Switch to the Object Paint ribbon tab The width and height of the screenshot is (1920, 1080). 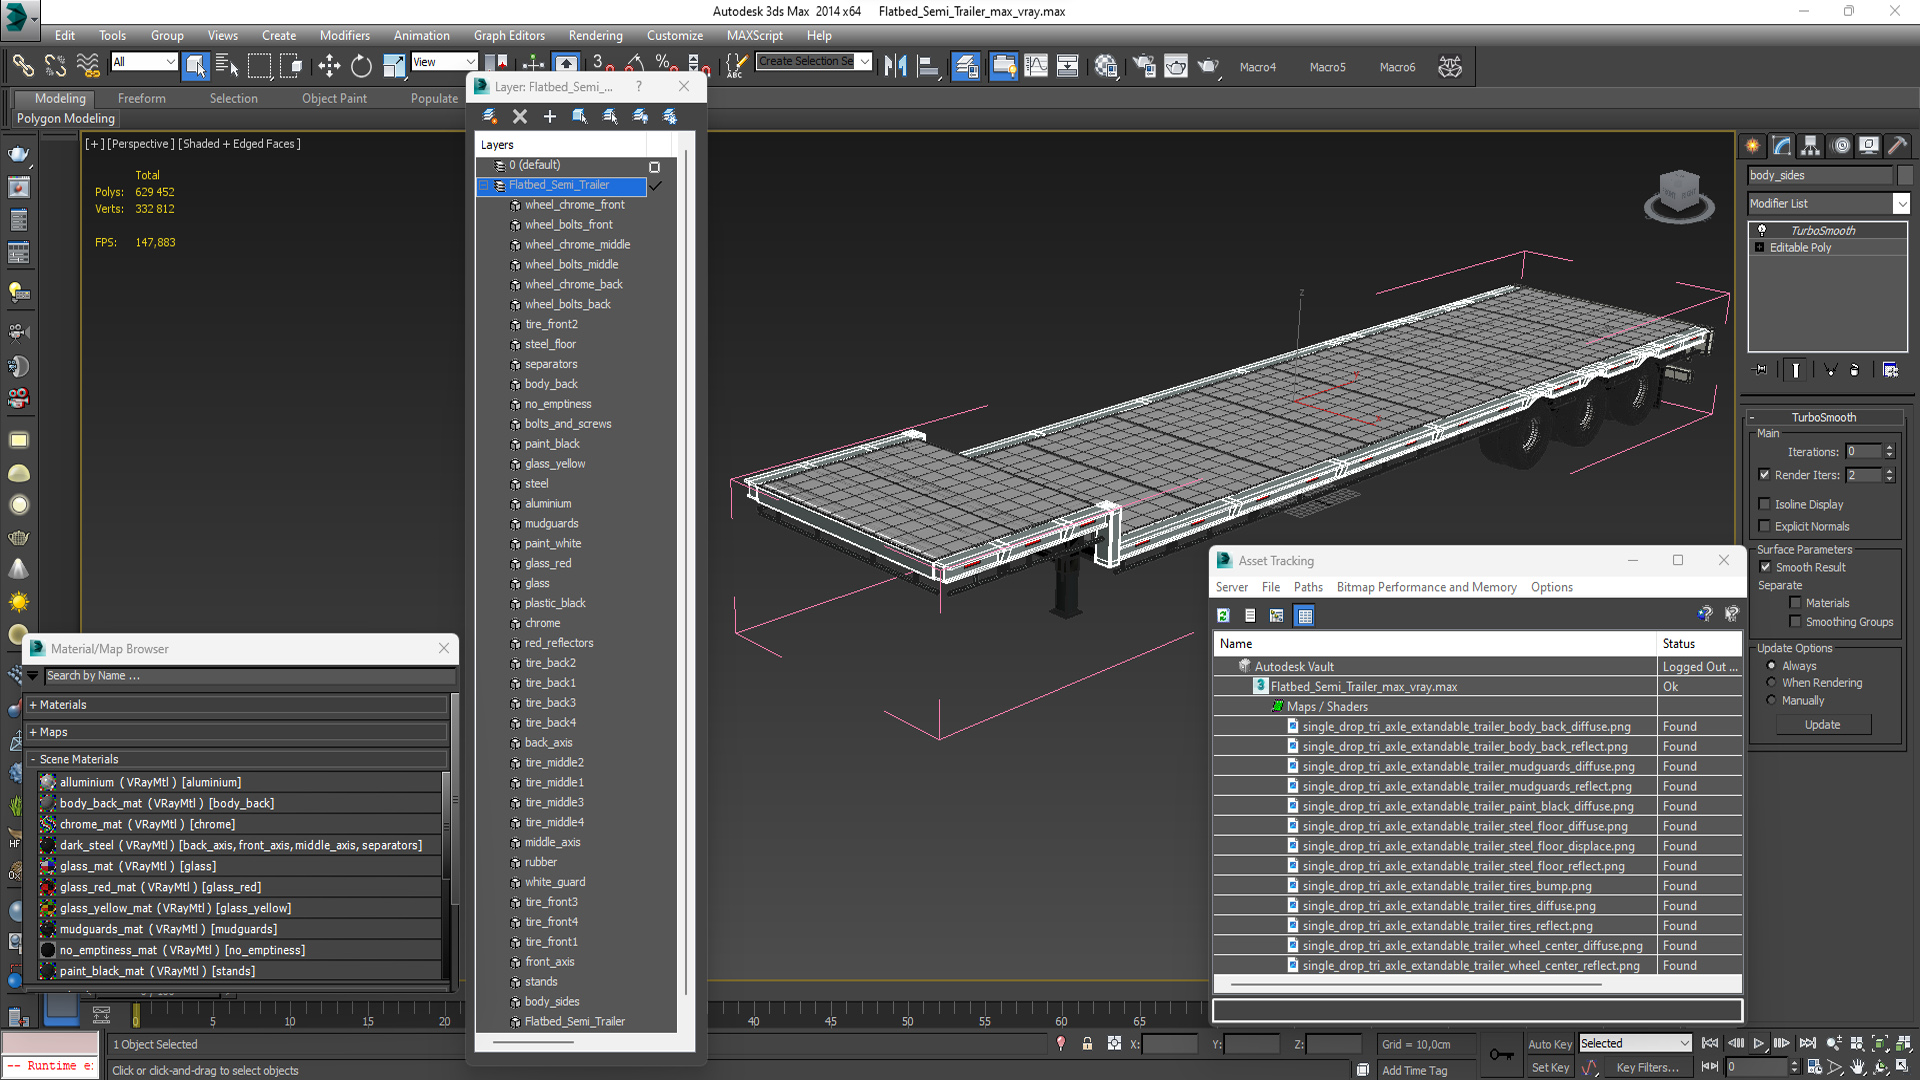point(334,98)
